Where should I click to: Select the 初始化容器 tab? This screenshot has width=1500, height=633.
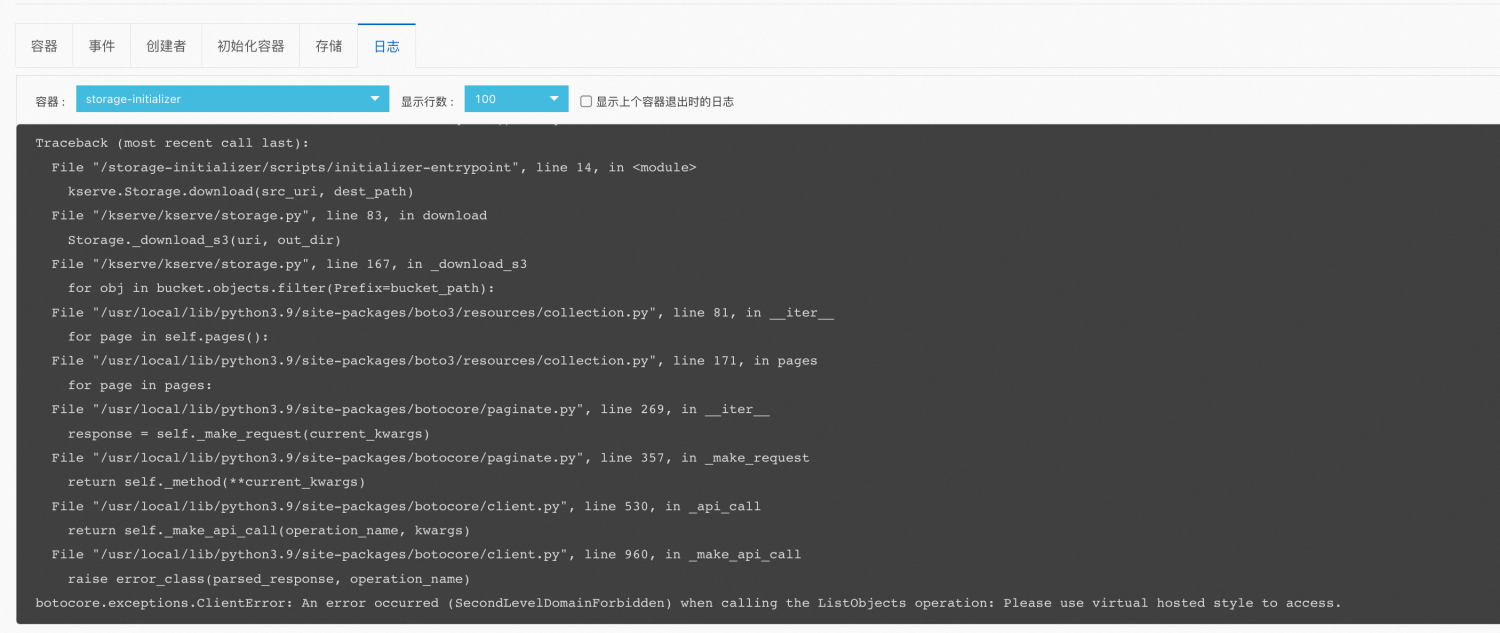[x=250, y=45]
